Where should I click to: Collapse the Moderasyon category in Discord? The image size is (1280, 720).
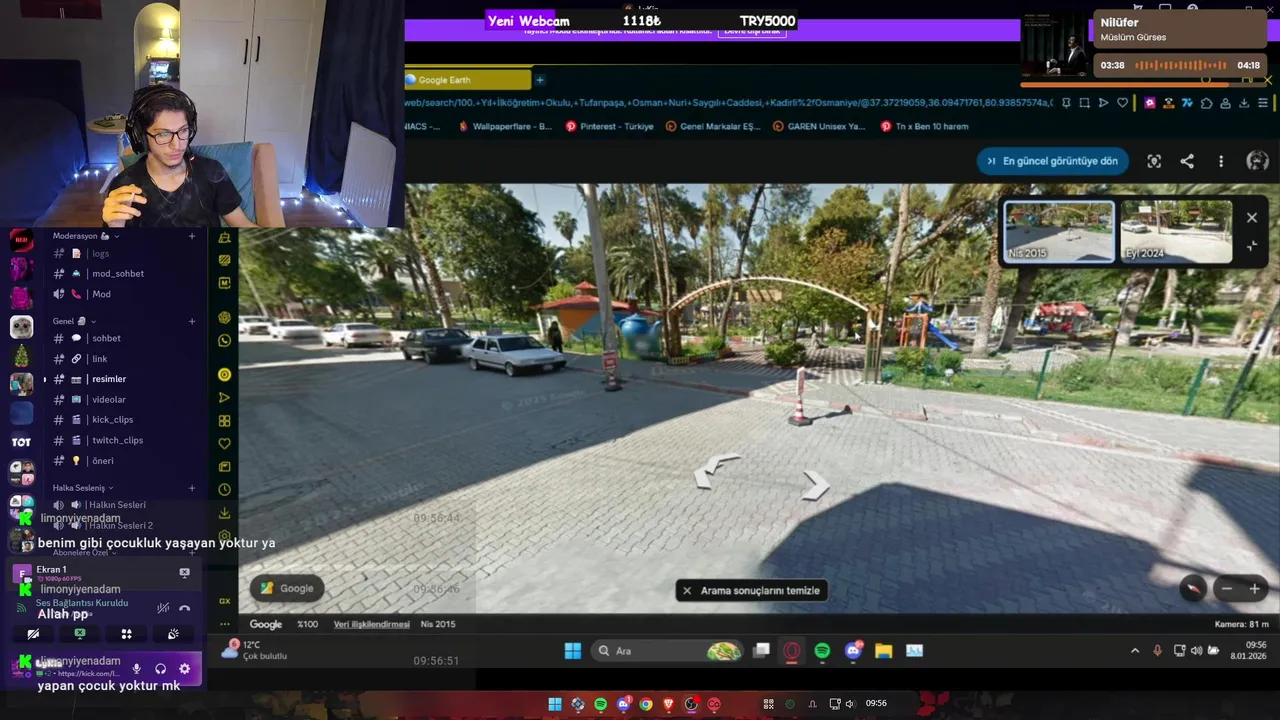pyautogui.click(x=86, y=236)
